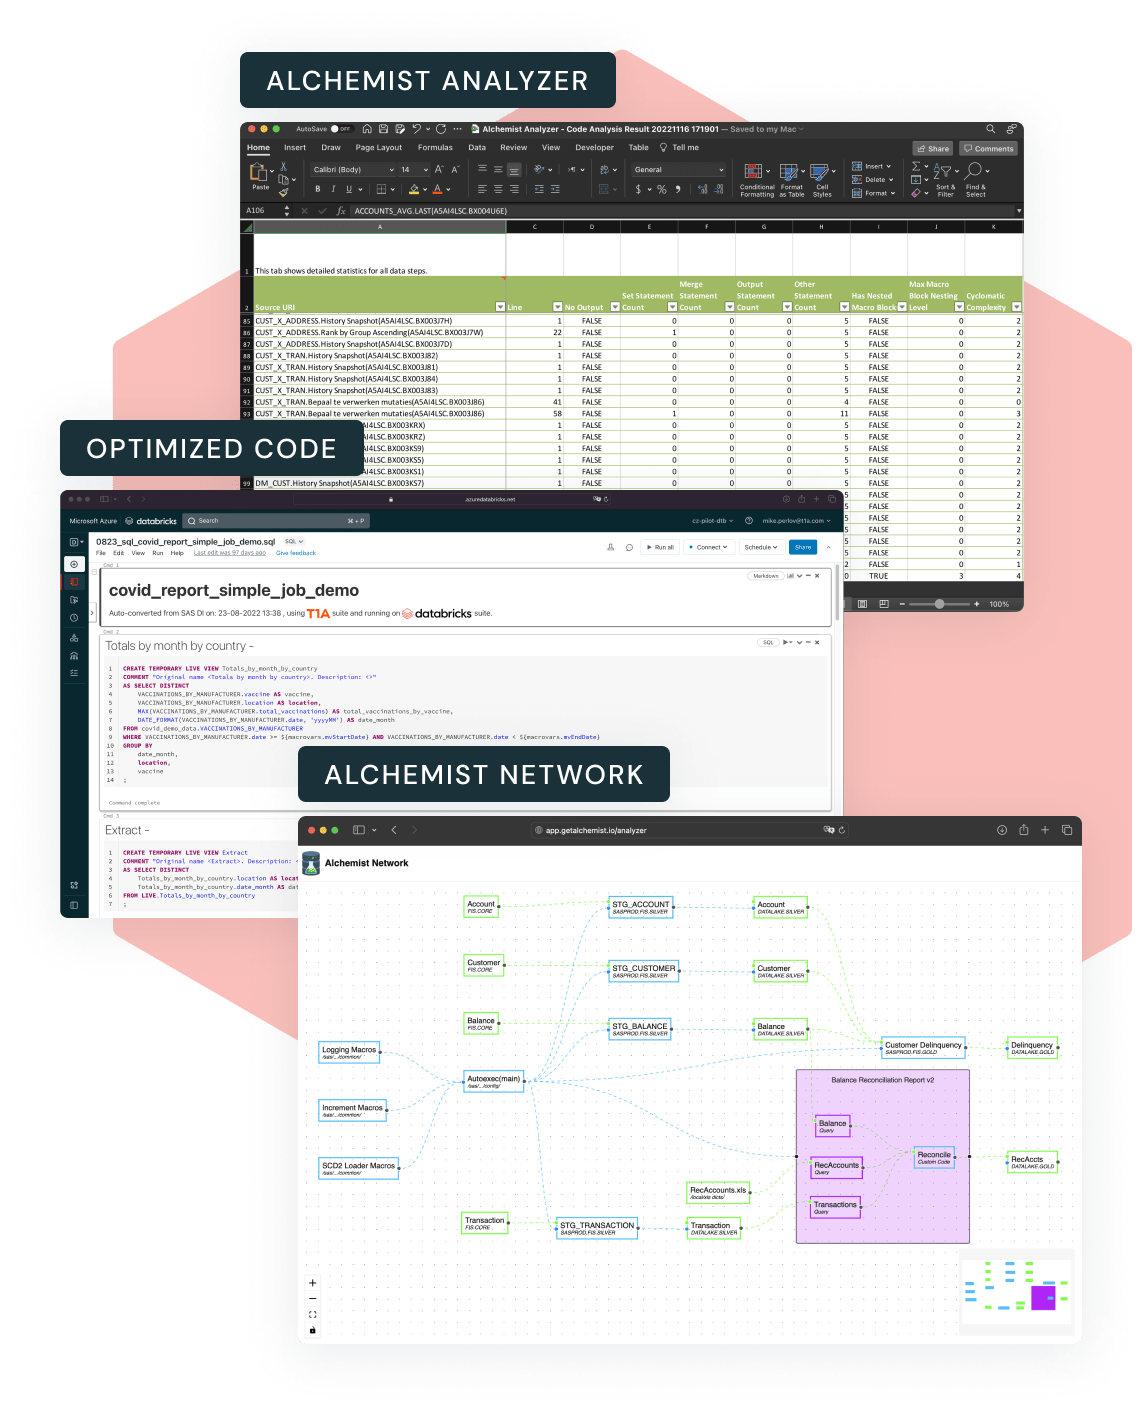The image size is (1142, 1412).
Task: Click the AutoSum sigma icon
Action: (916, 167)
